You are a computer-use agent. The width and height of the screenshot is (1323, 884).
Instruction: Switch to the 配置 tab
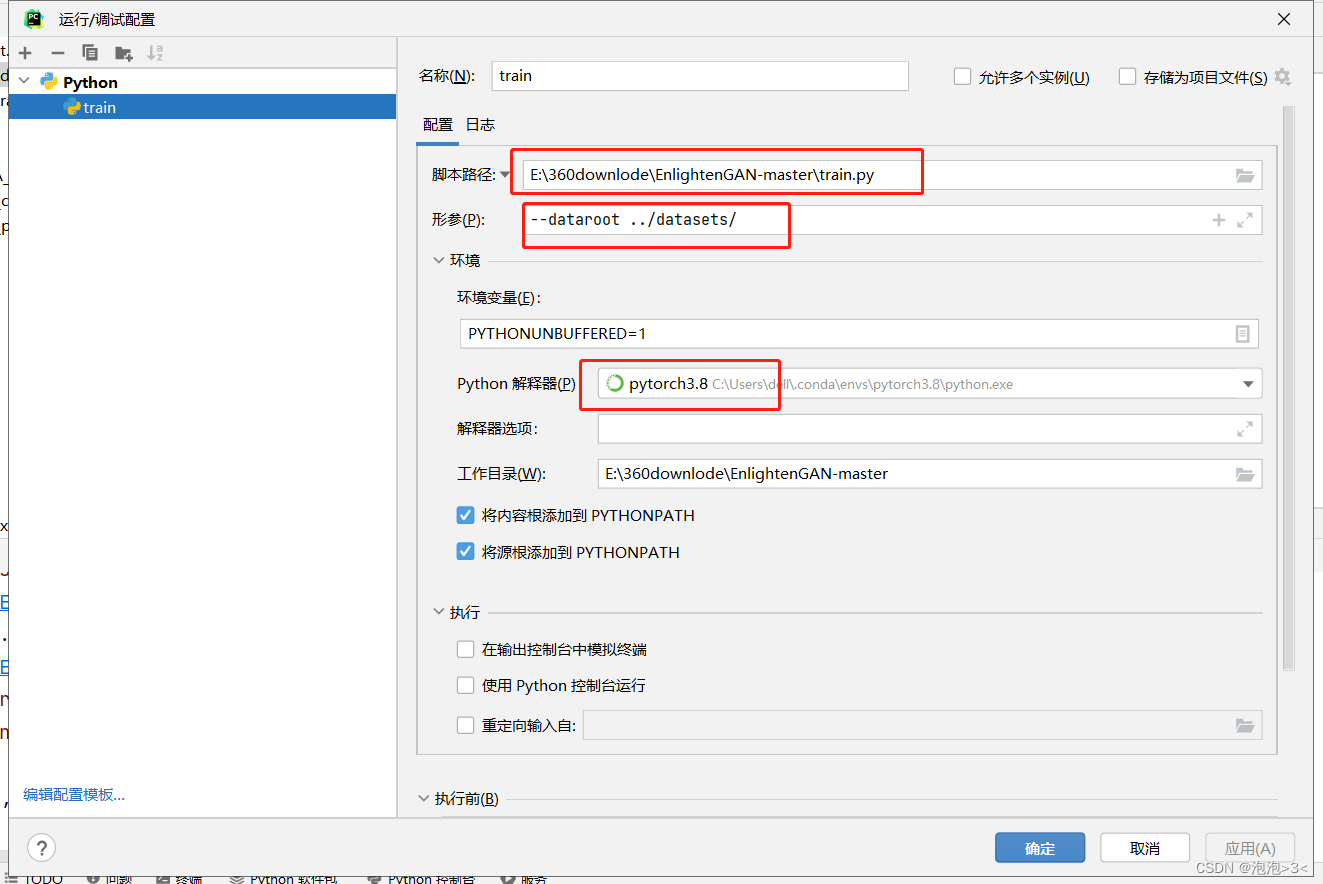point(437,124)
